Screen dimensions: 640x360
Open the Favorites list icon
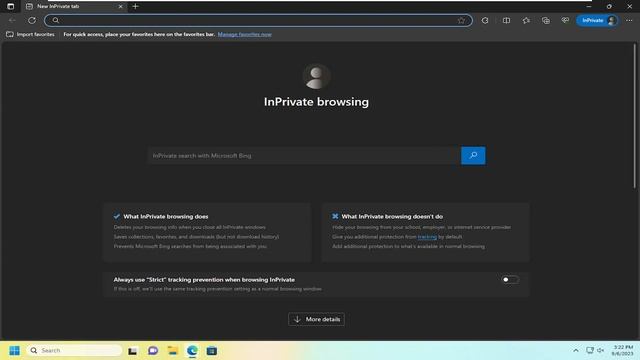[x=526, y=20]
